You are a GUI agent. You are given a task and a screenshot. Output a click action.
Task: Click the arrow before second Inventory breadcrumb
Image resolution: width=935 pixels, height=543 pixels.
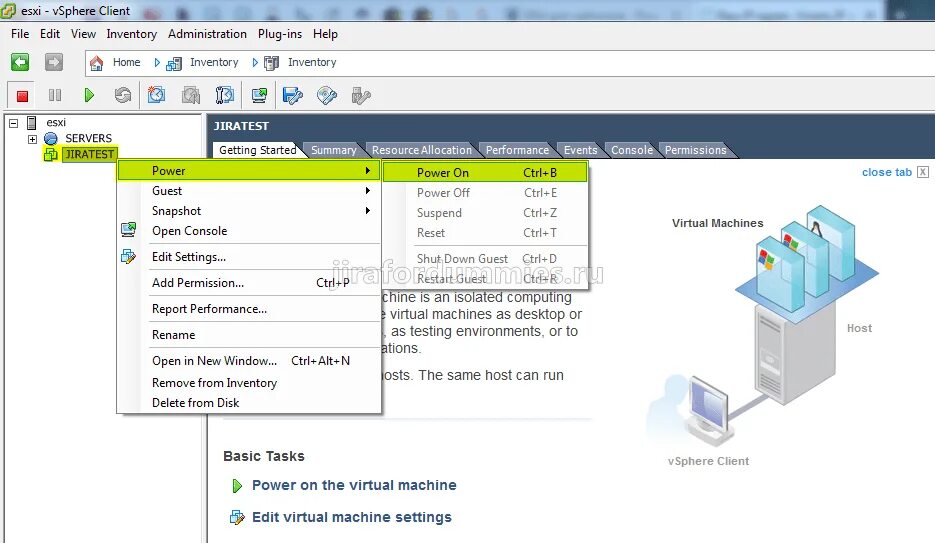click(x=255, y=63)
